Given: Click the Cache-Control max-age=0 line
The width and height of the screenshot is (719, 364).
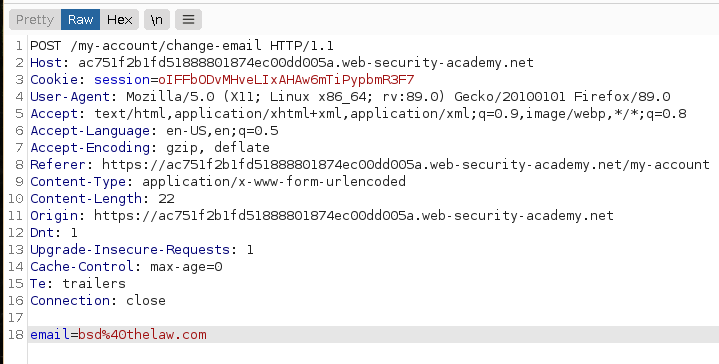Looking at the screenshot, I should [x=126, y=267].
